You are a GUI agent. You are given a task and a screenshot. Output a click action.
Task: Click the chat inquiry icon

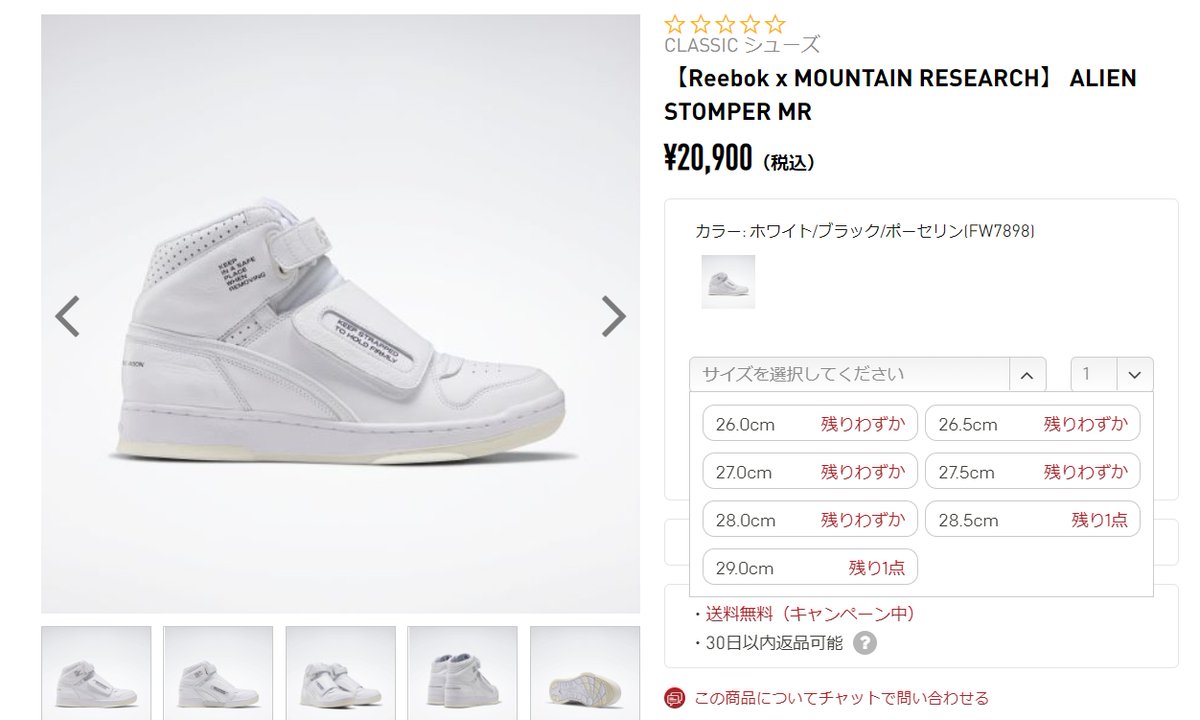(676, 697)
